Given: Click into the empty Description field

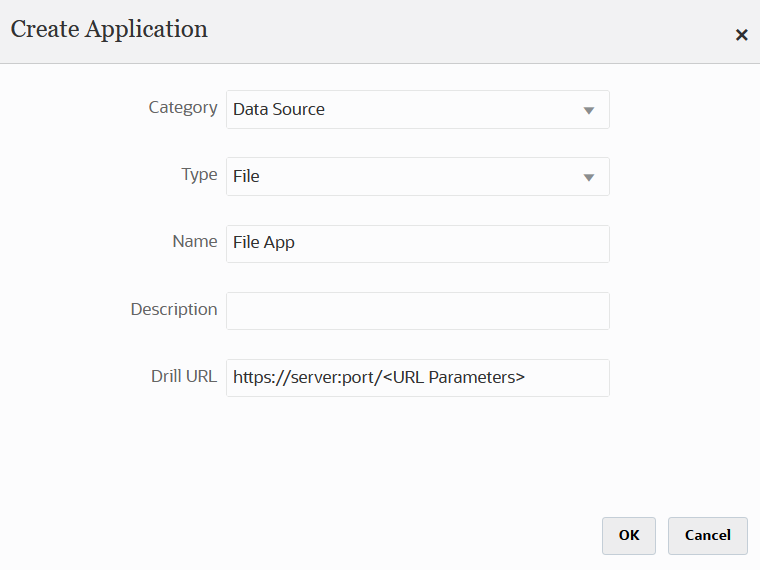Looking at the screenshot, I should 417,311.
